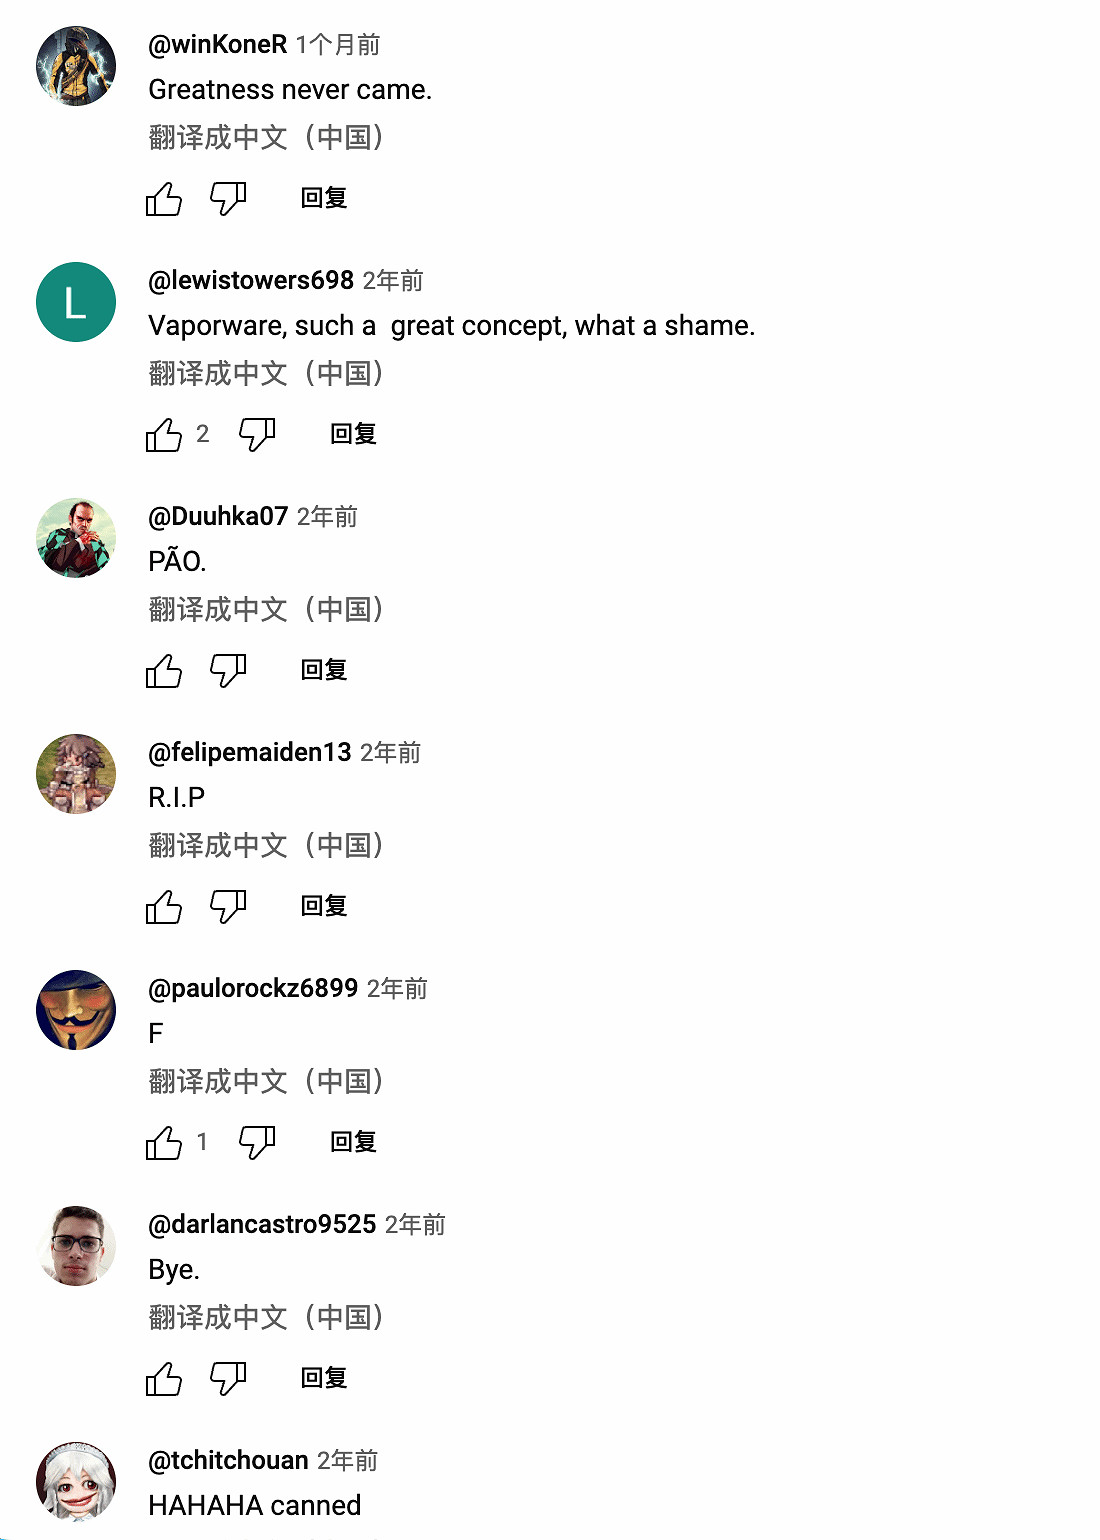Dislike the R.I.P comment by @felipemaiden13
This screenshot has height=1540, width=1100.
(228, 906)
